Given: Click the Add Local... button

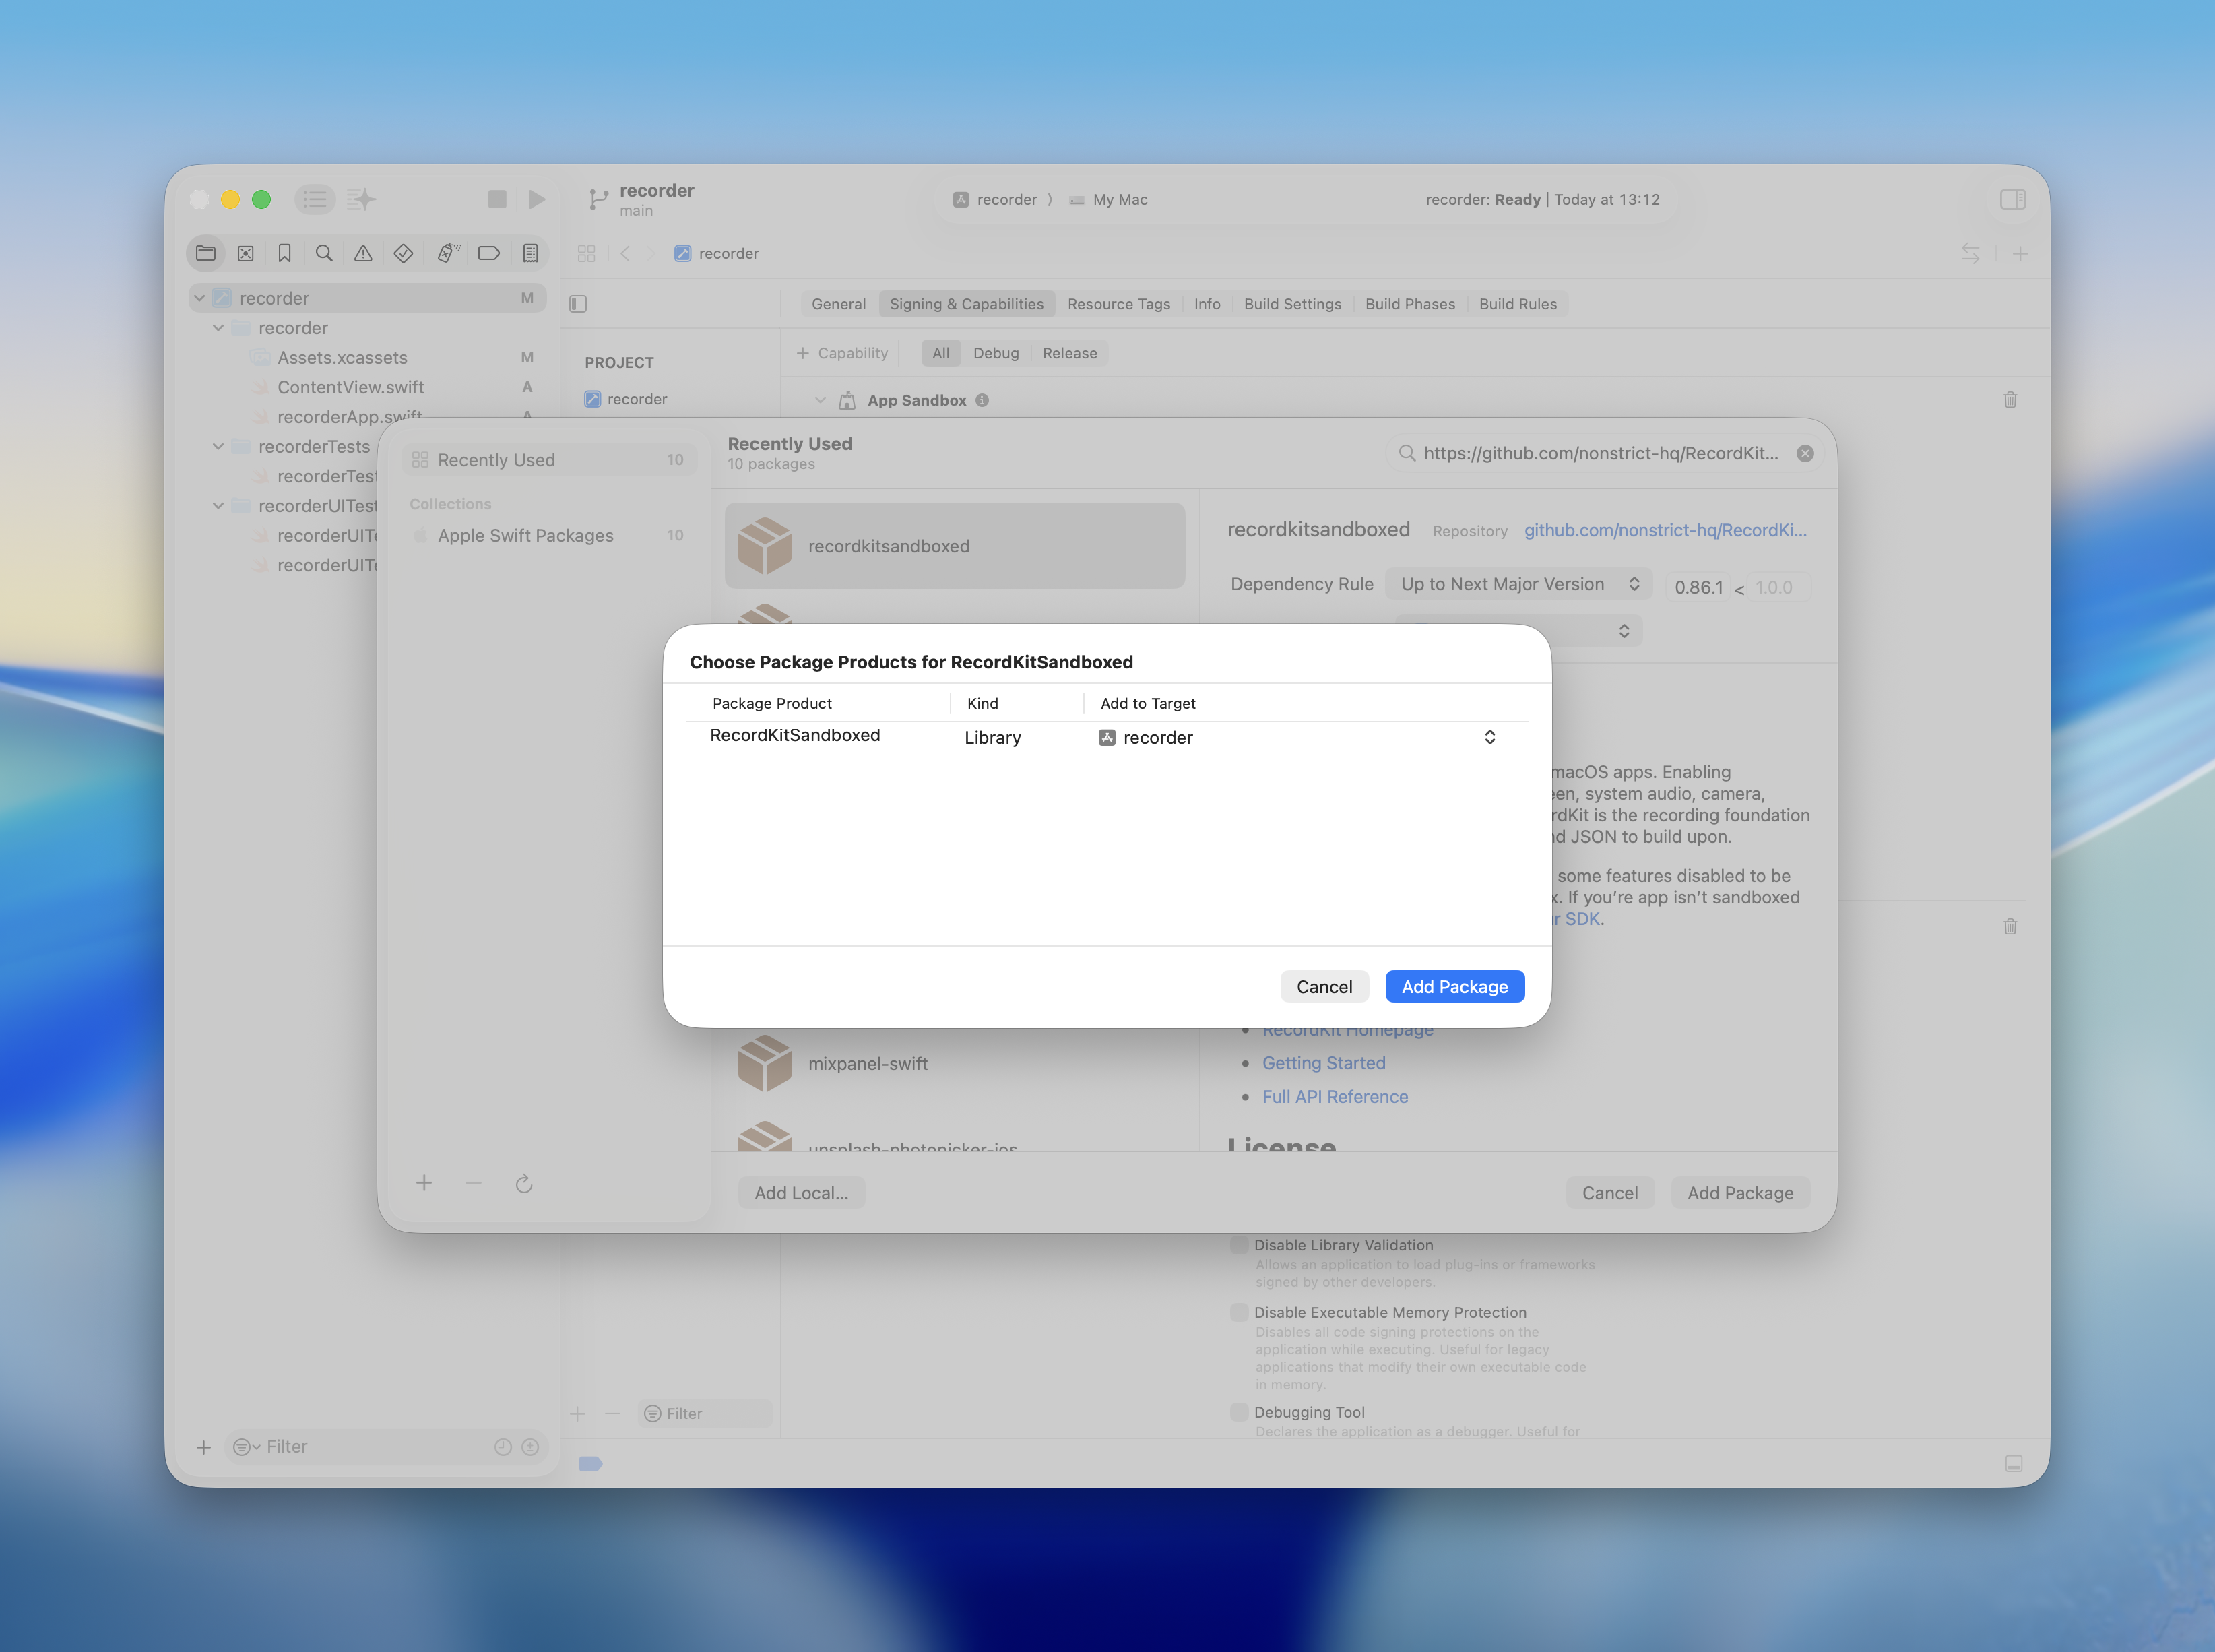Looking at the screenshot, I should coord(801,1193).
